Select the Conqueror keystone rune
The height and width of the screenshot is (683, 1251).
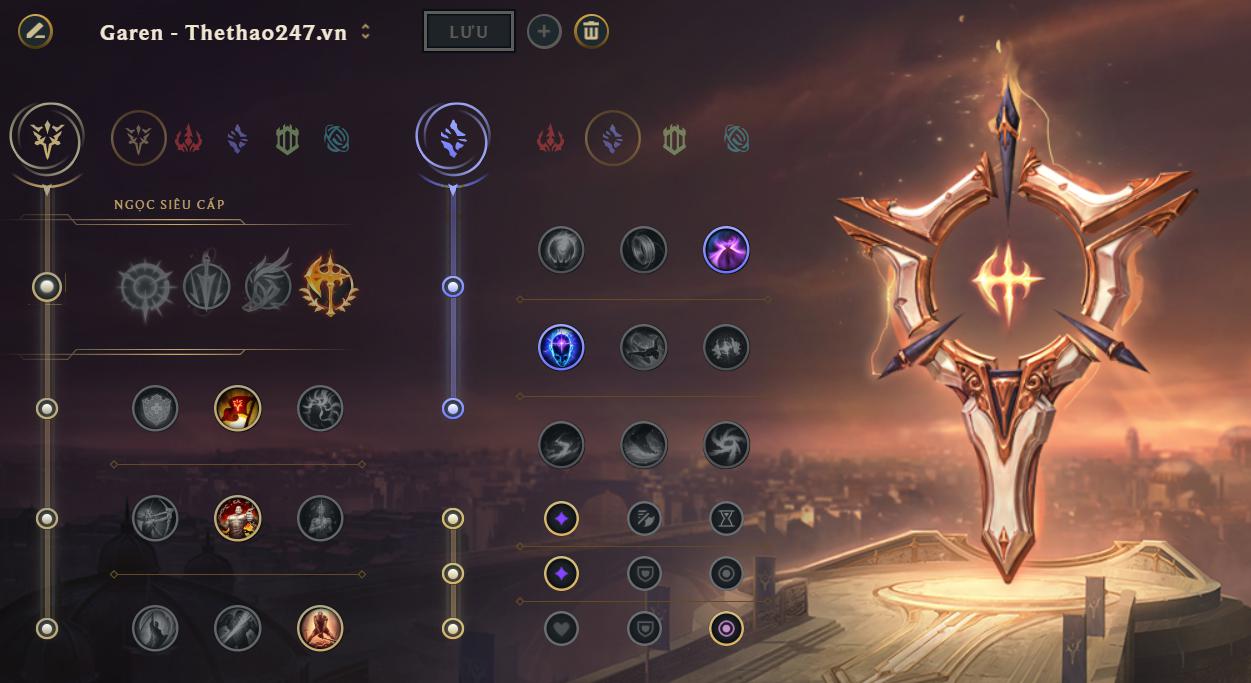click(330, 286)
